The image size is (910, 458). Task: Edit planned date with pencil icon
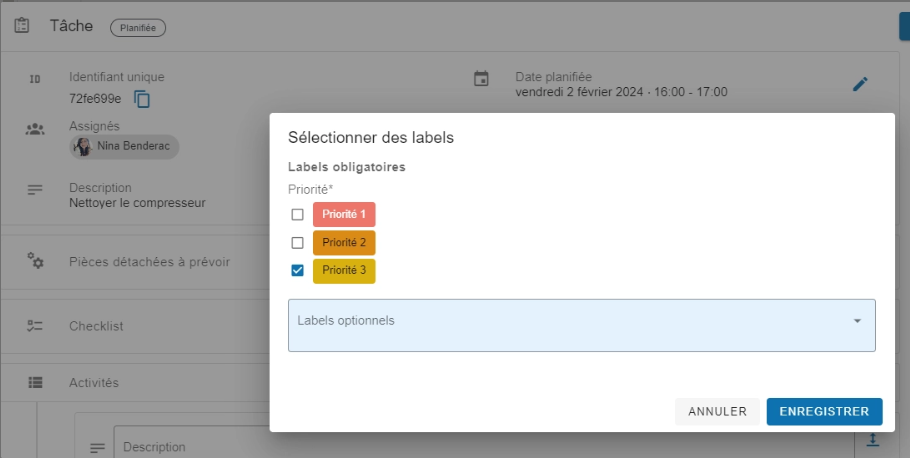tap(860, 84)
